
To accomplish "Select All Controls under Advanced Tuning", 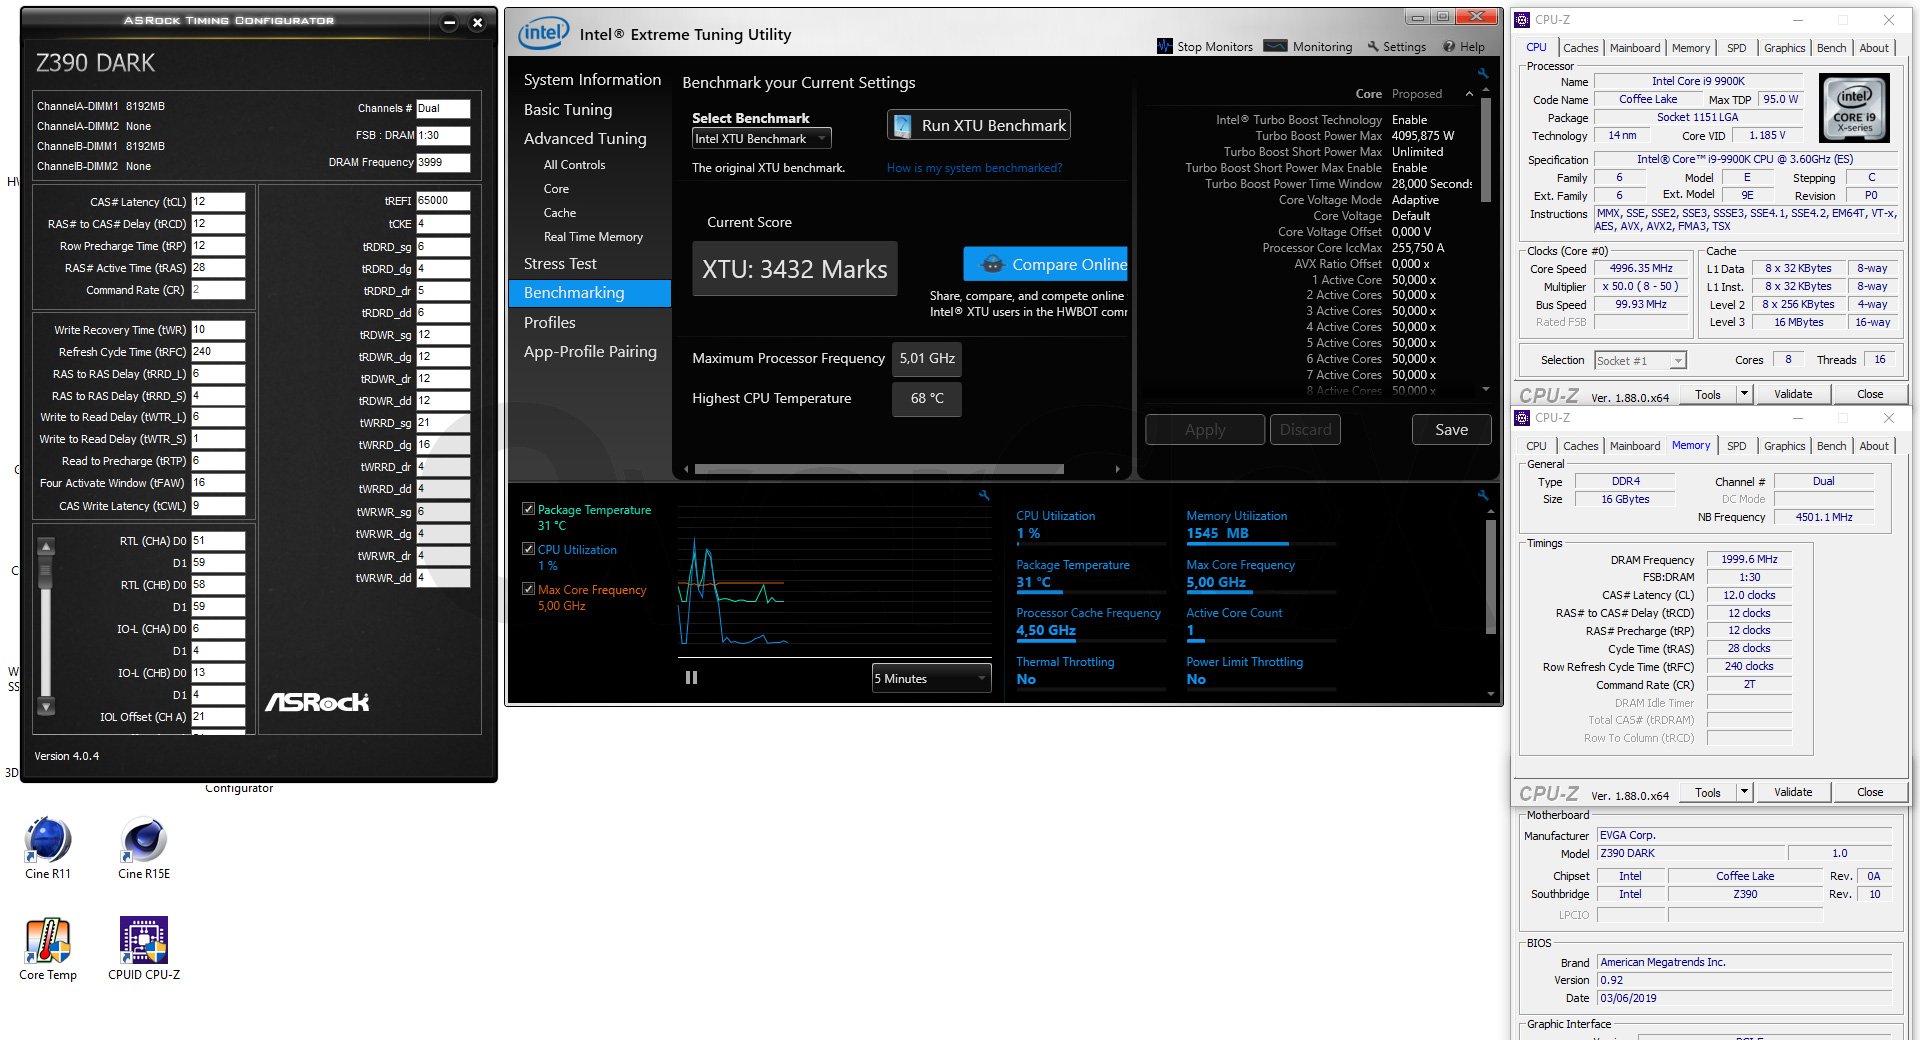I will click(x=574, y=165).
